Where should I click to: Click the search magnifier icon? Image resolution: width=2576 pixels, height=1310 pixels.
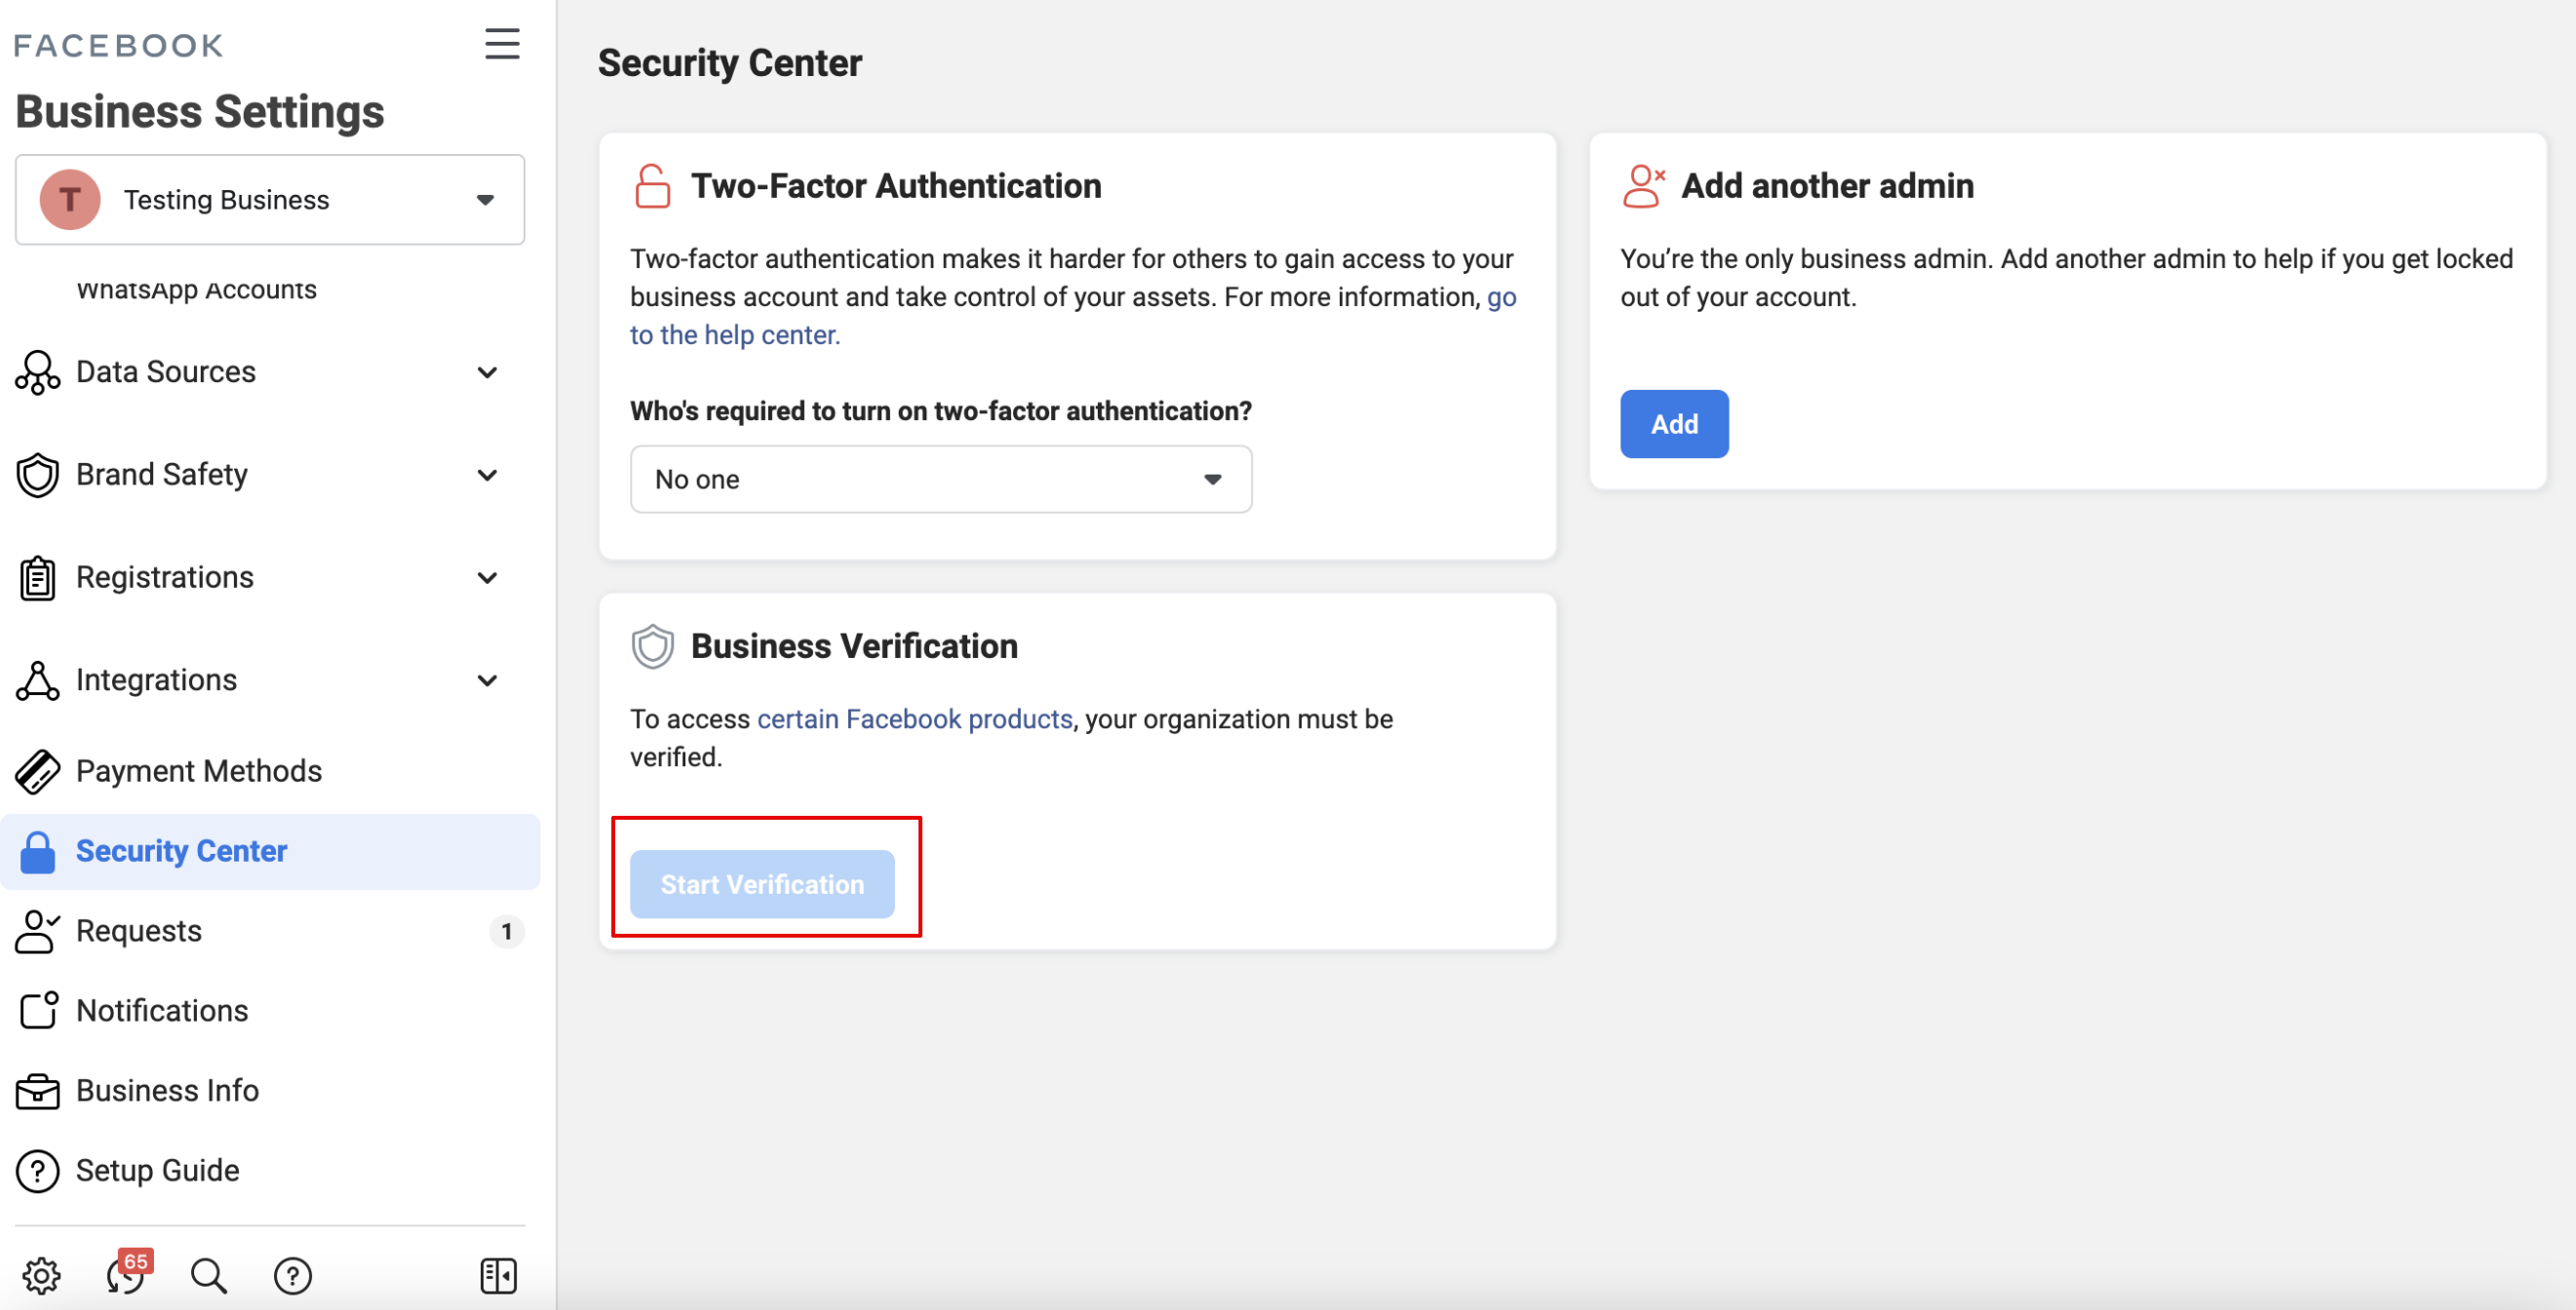(x=209, y=1275)
